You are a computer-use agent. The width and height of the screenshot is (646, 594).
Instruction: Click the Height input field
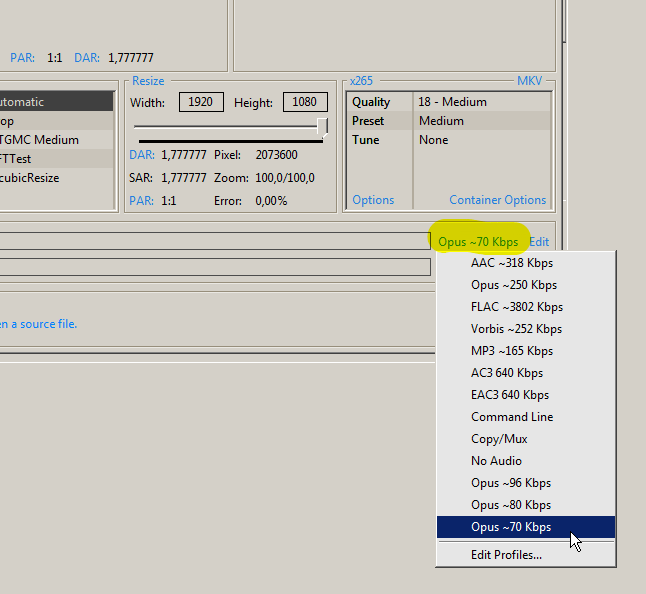305,102
